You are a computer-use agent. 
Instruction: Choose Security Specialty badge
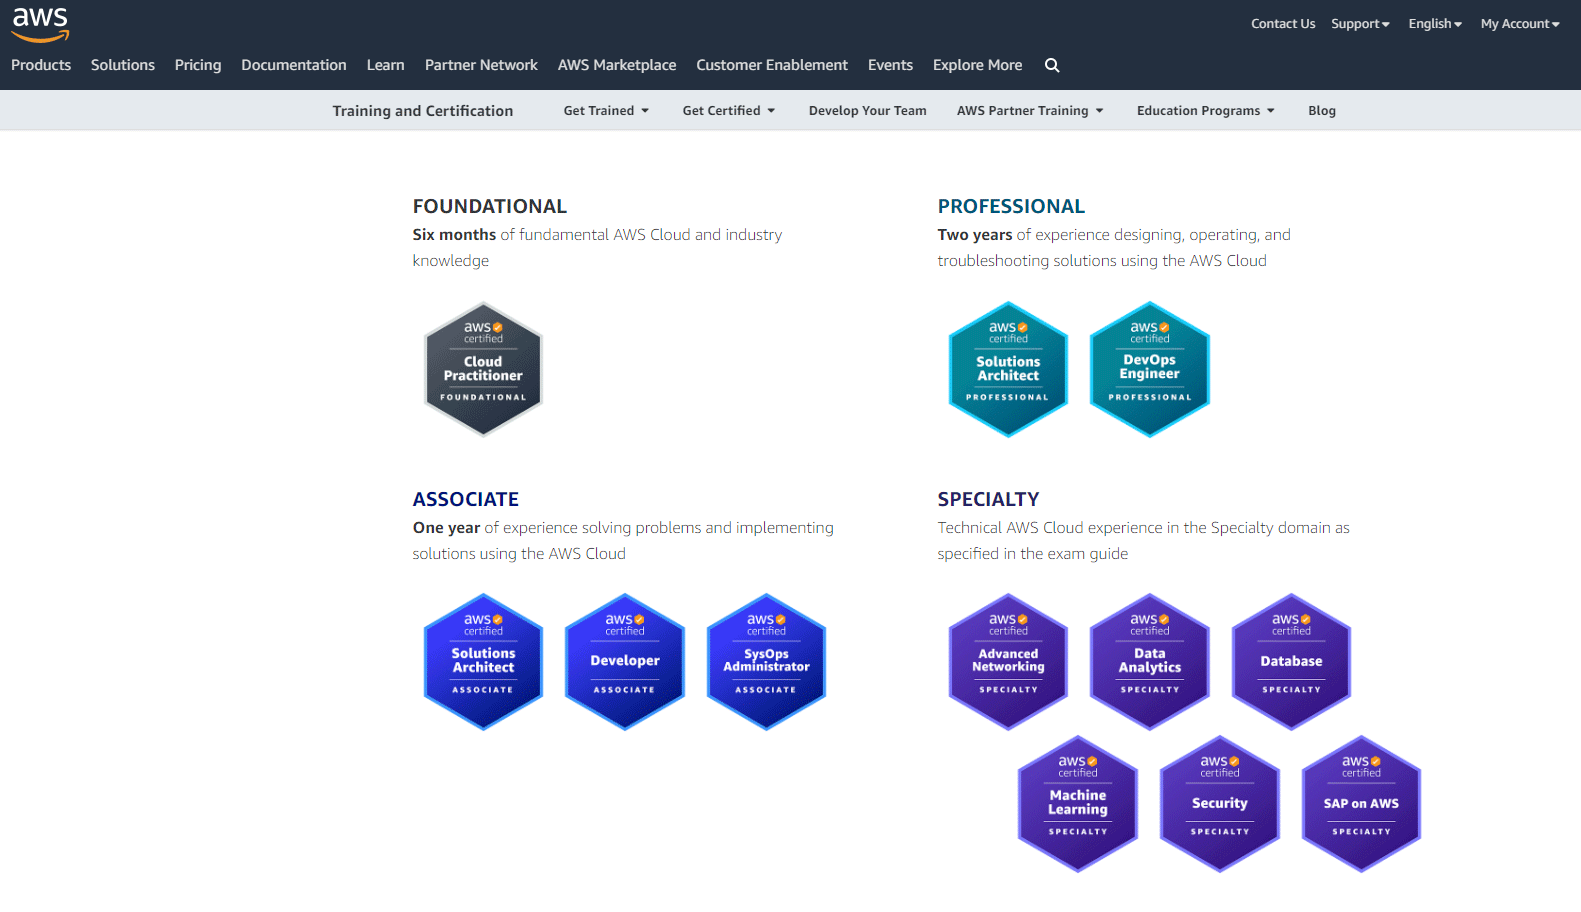point(1220,804)
